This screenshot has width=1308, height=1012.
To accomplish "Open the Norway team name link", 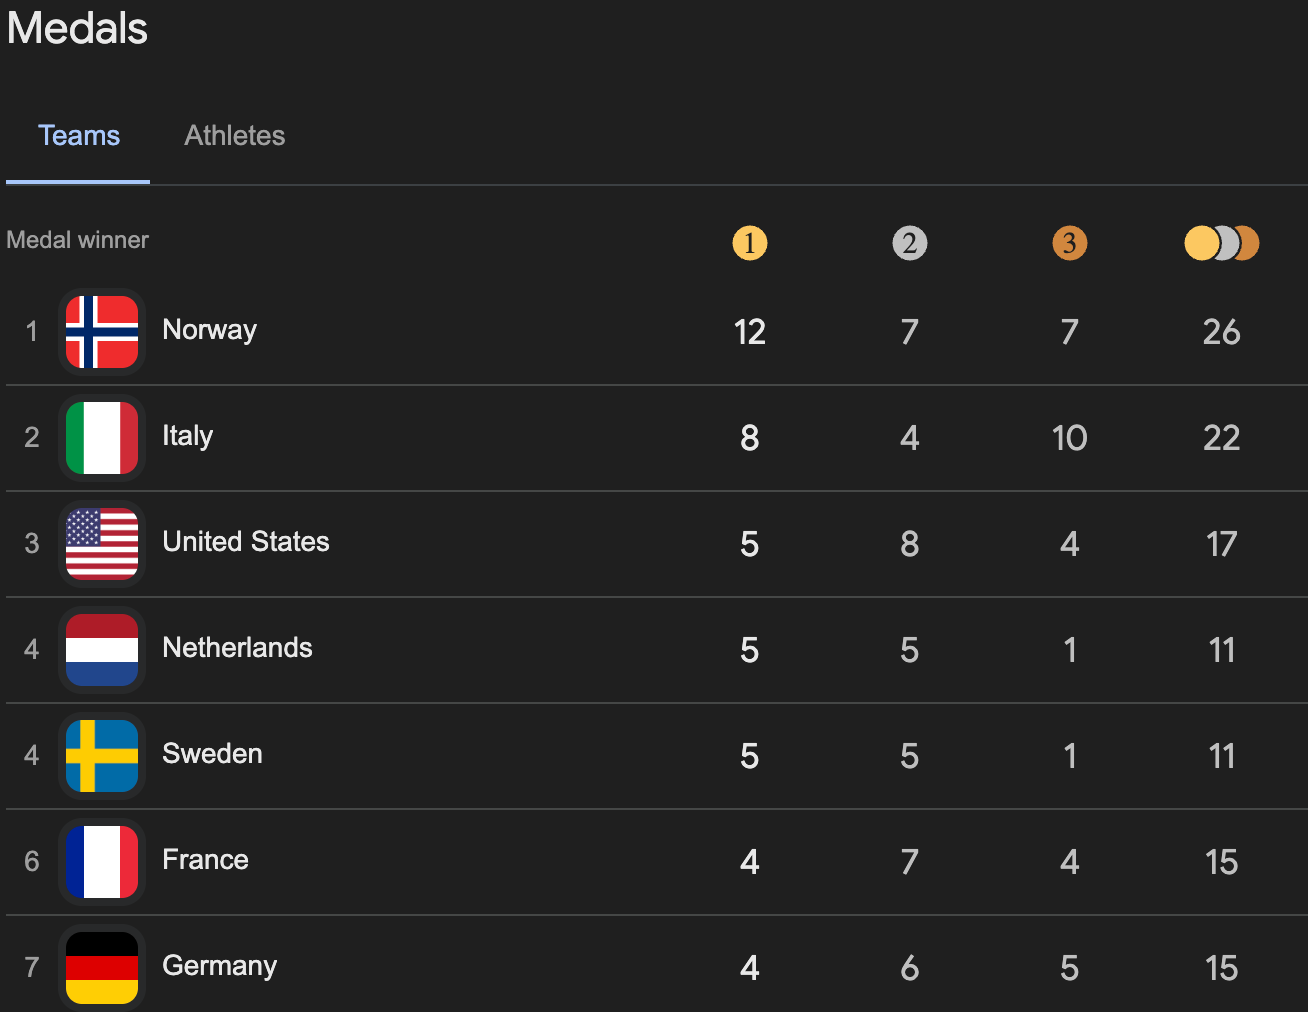I will coord(210,330).
